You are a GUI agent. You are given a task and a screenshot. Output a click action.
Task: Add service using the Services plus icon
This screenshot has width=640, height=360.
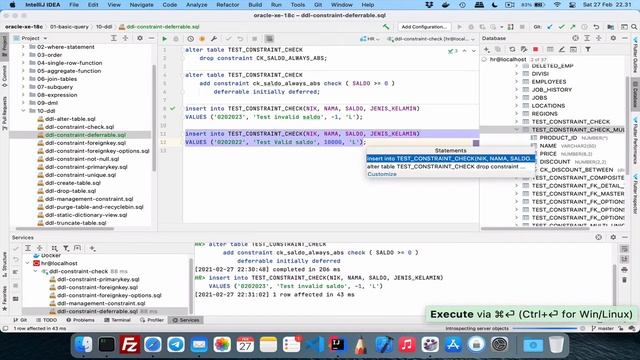point(92,248)
